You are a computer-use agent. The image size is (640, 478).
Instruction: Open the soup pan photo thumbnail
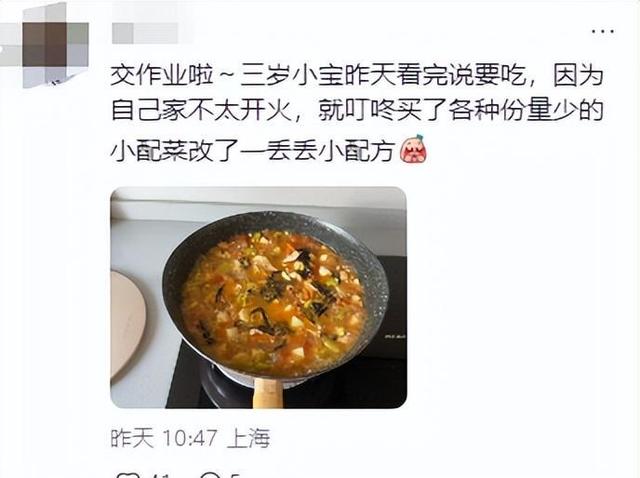[258, 298]
